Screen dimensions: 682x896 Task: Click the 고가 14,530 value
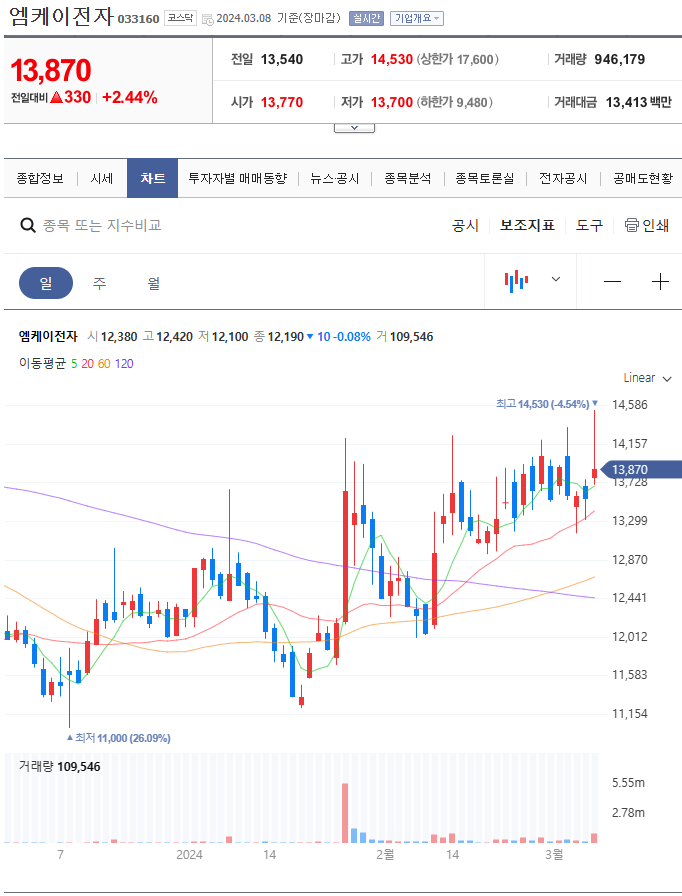pyautogui.click(x=391, y=59)
